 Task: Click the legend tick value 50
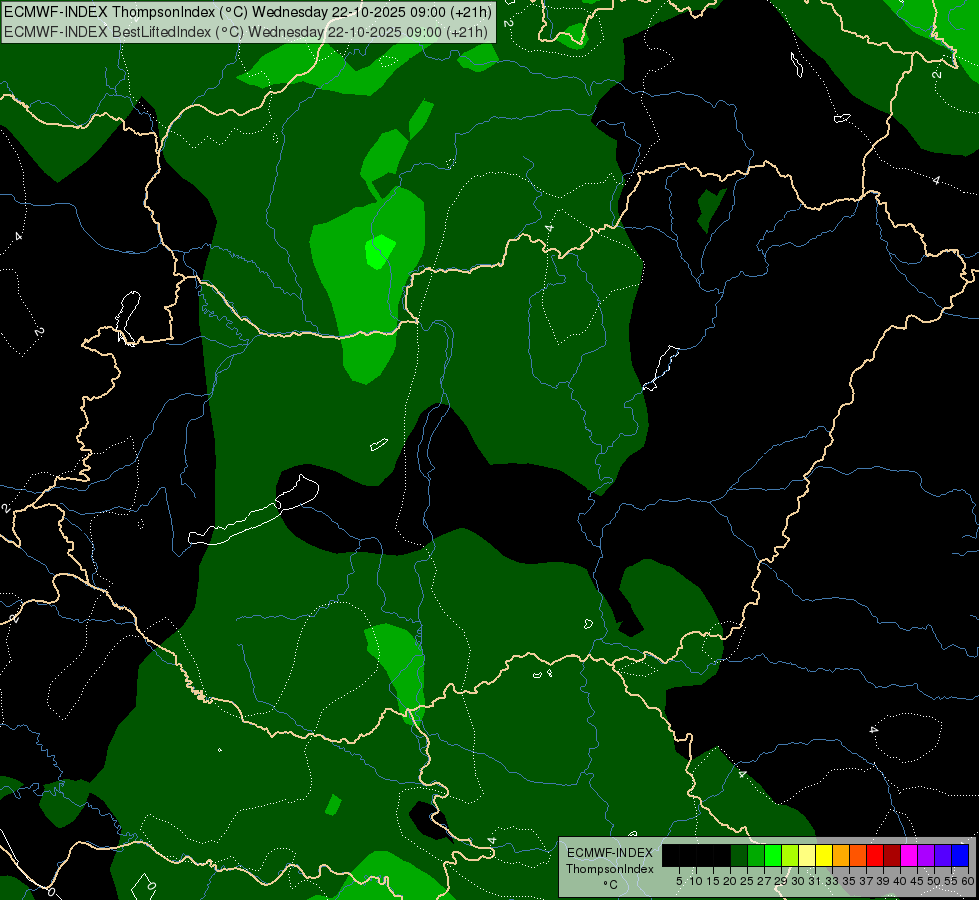(934, 881)
